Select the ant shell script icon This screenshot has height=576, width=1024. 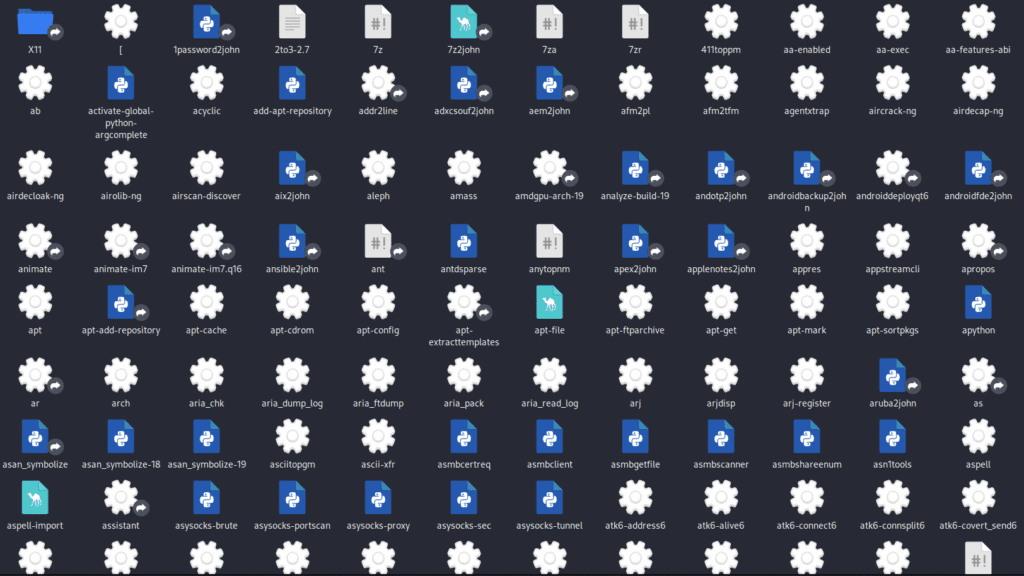[378, 241]
